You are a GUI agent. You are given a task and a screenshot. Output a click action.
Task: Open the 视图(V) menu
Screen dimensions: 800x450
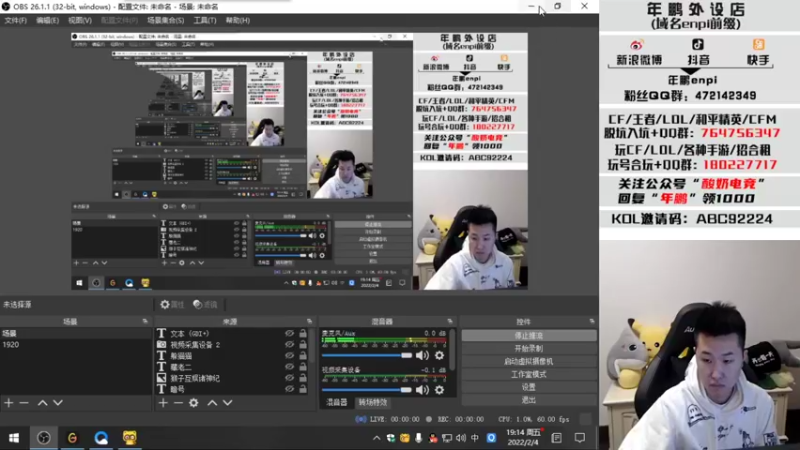80,20
